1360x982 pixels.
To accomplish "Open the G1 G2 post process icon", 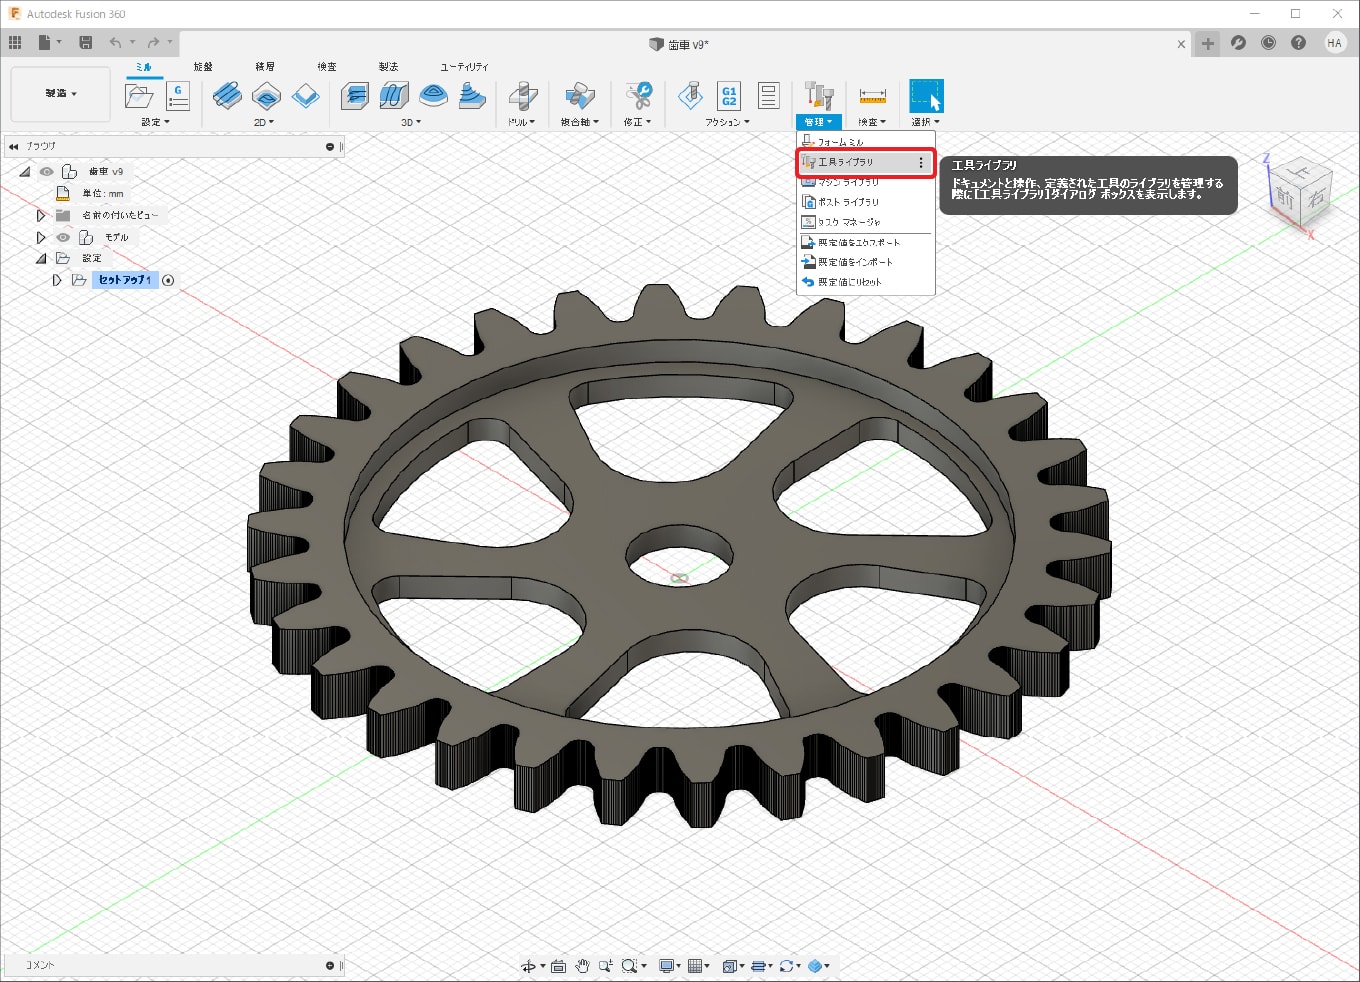I will 729,96.
